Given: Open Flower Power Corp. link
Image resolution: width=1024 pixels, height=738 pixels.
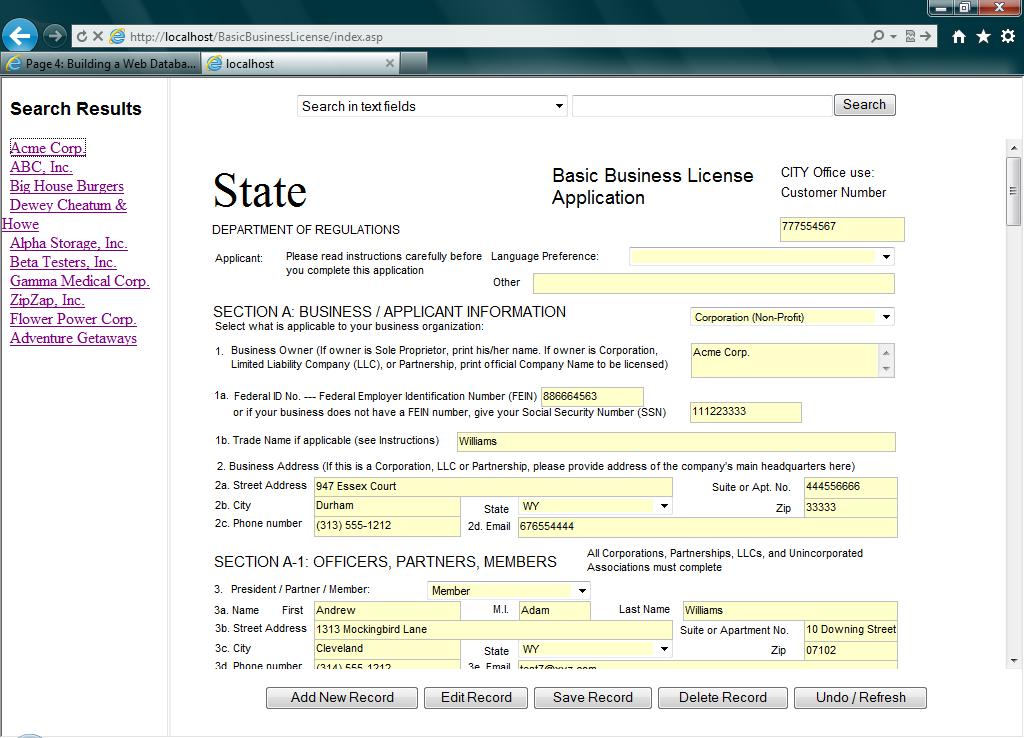Looking at the screenshot, I should coord(73,319).
